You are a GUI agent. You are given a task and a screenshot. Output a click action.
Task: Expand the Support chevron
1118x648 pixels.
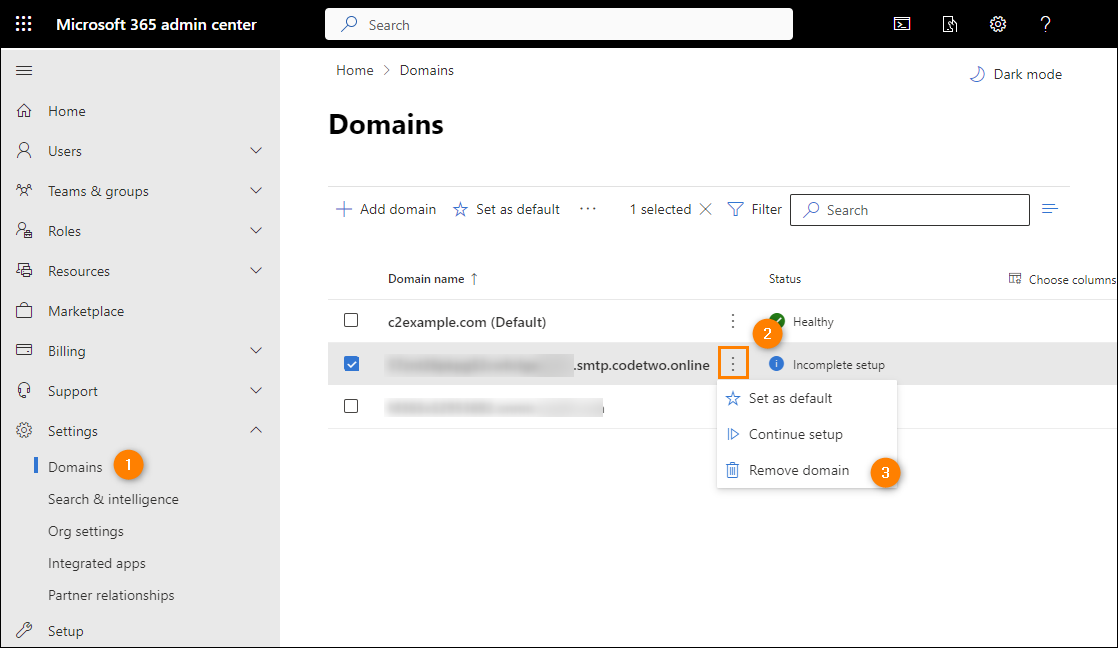coord(256,390)
